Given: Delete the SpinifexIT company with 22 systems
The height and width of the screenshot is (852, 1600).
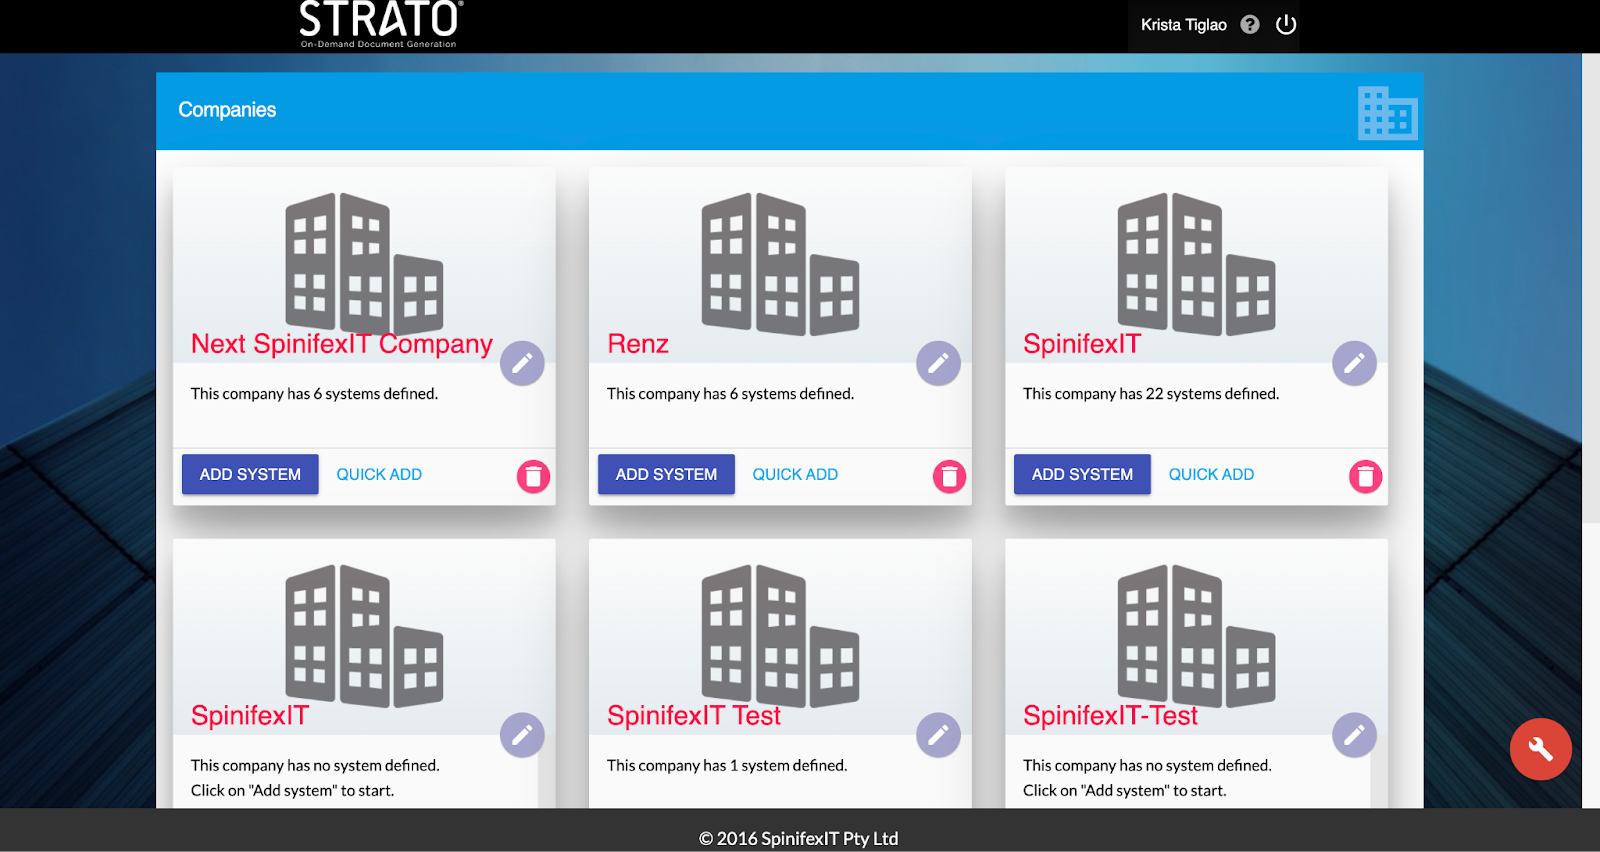Looking at the screenshot, I should tap(1365, 476).
